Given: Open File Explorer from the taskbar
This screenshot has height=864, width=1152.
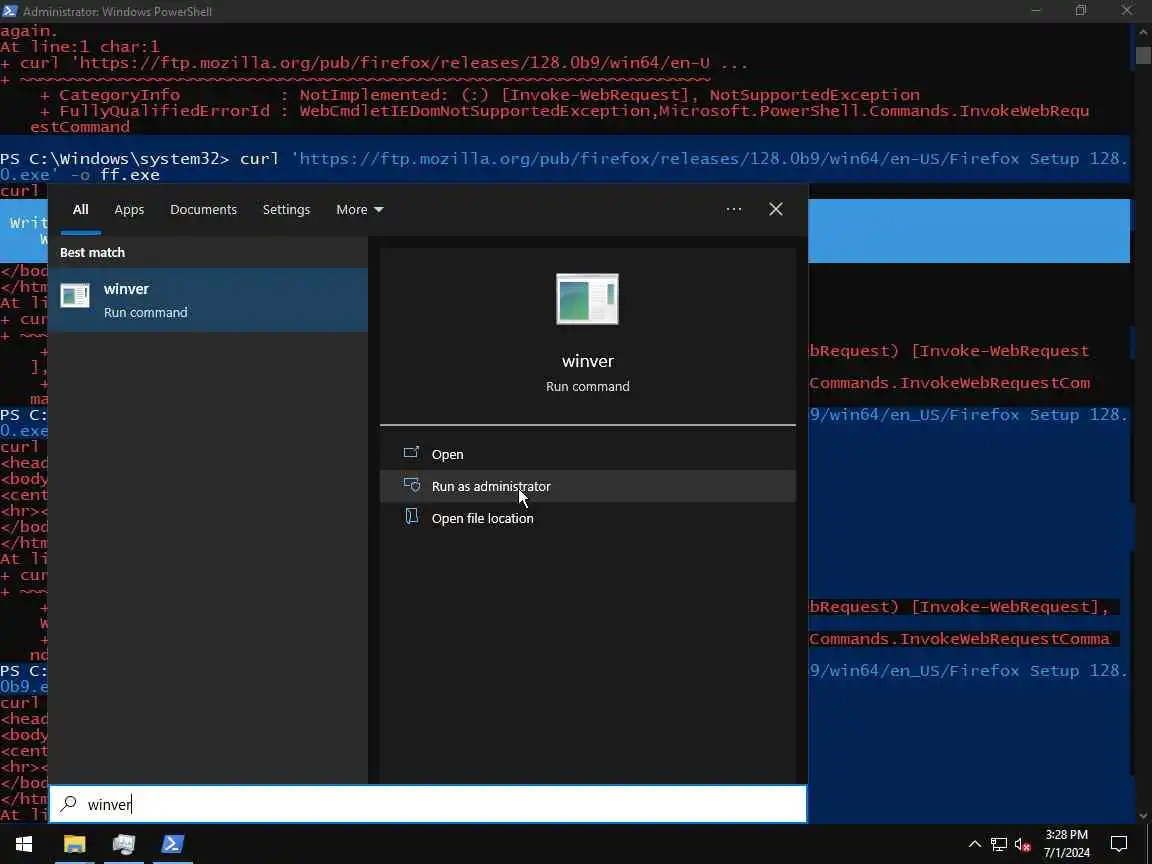Looking at the screenshot, I should [74, 843].
